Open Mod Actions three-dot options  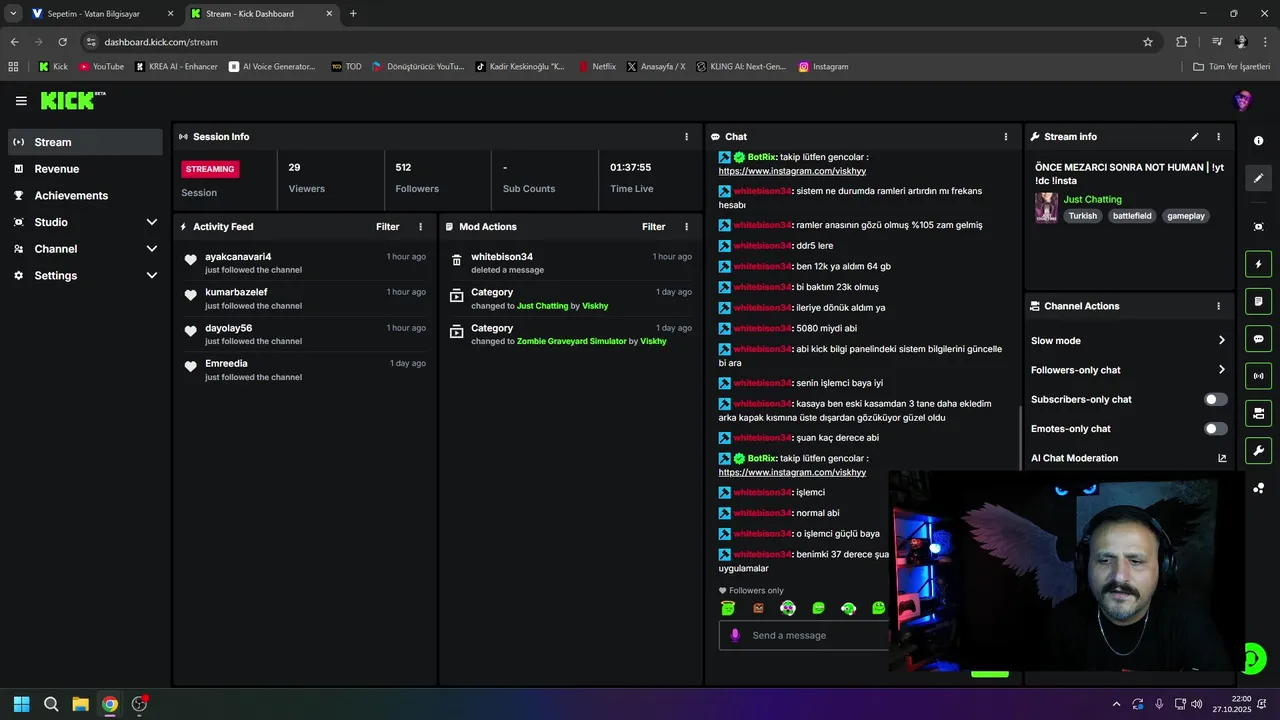[686, 227]
